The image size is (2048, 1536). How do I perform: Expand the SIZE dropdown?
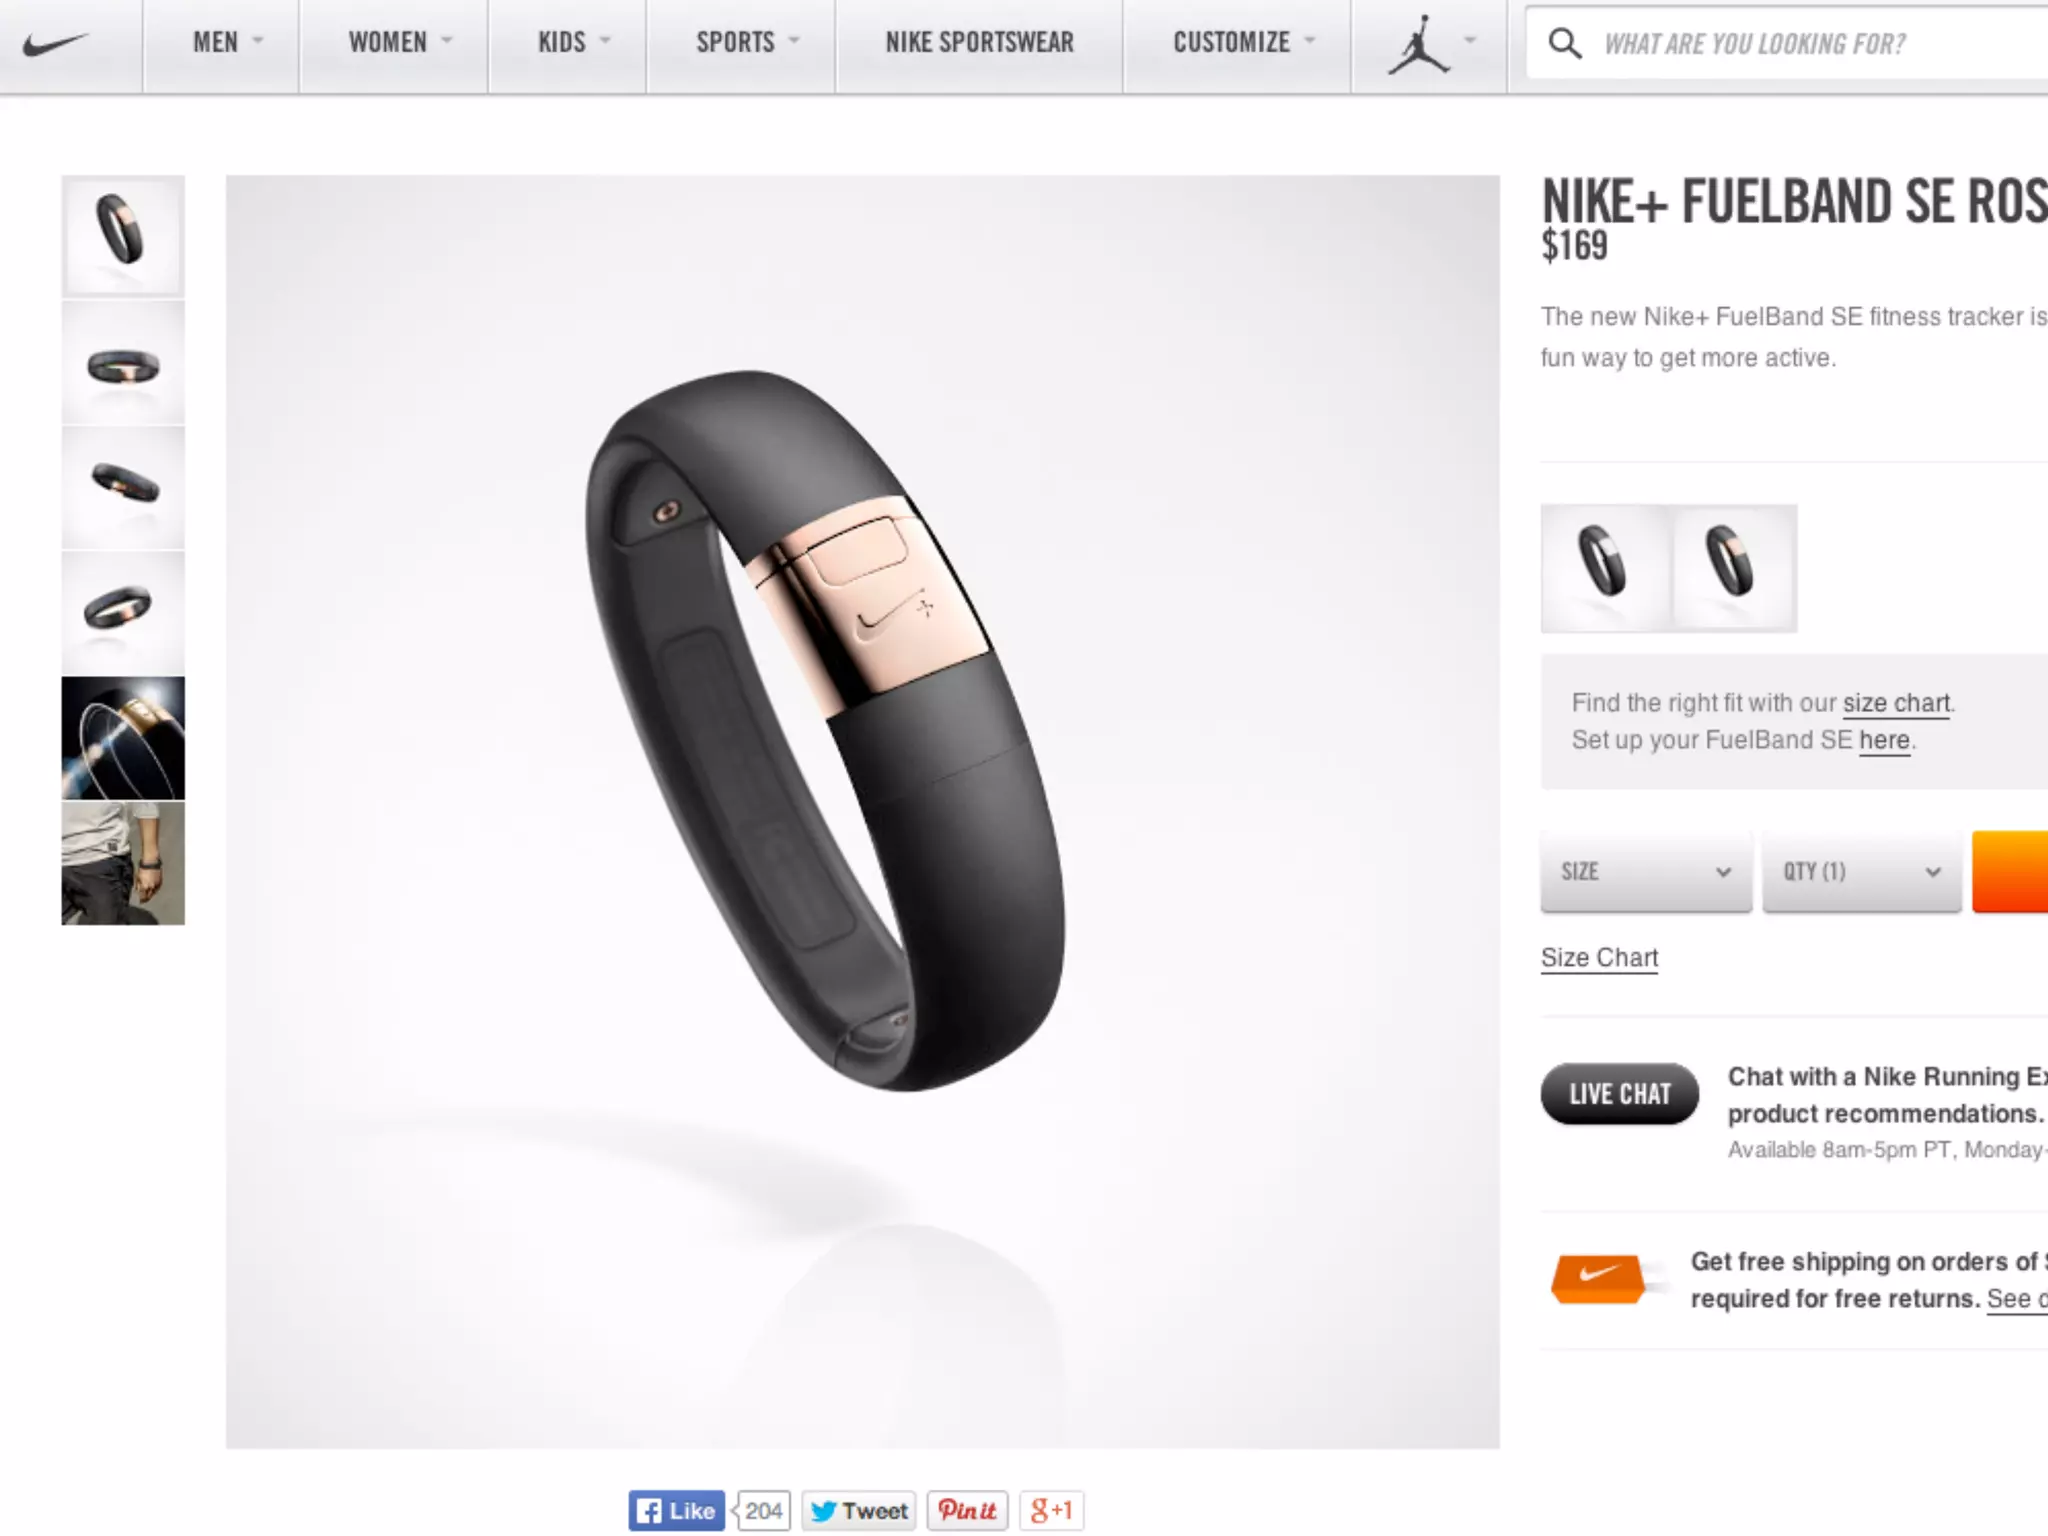coord(1646,871)
